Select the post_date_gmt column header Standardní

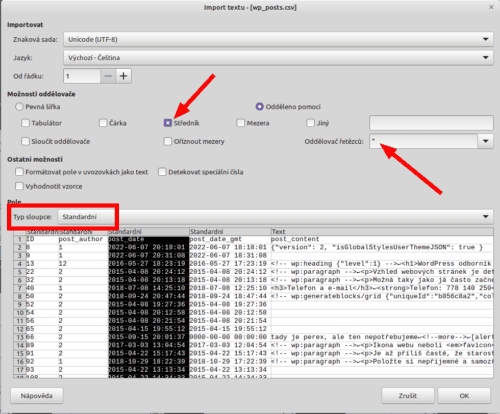[230, 231]
